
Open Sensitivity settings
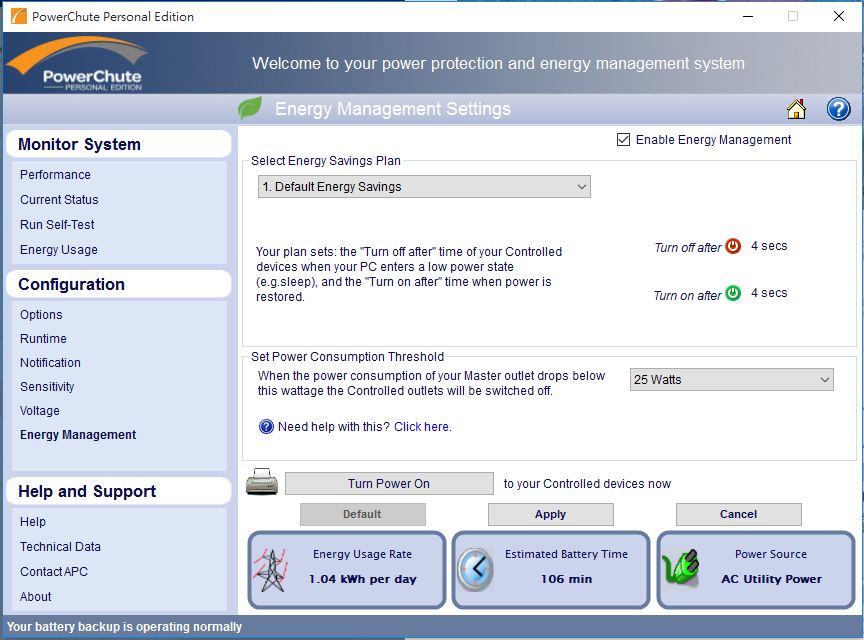tap(47, 387)
